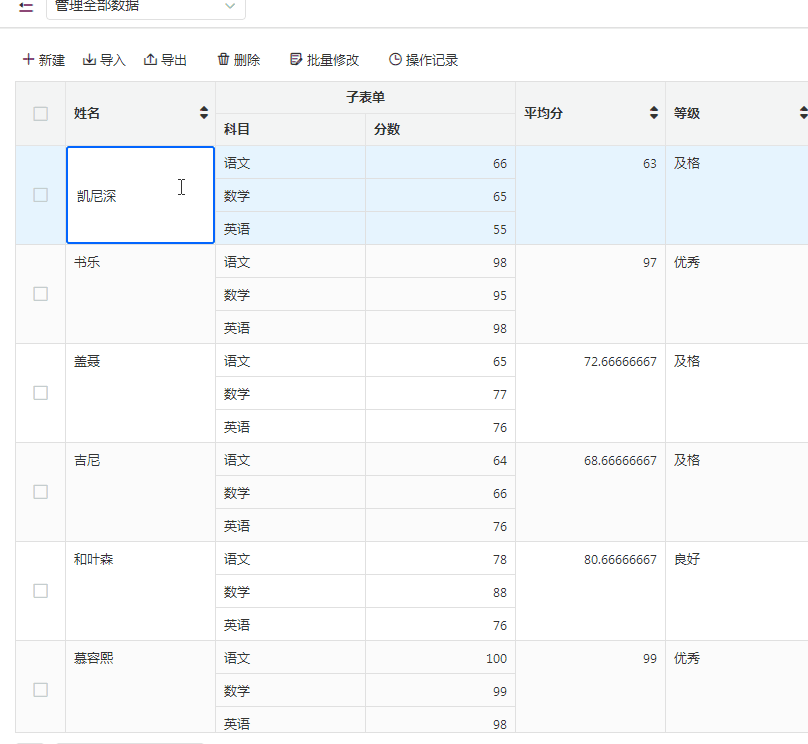Click the 导入 import icon
The height and width of the screenshot is (744, 808).
click(x=89, y=60)
